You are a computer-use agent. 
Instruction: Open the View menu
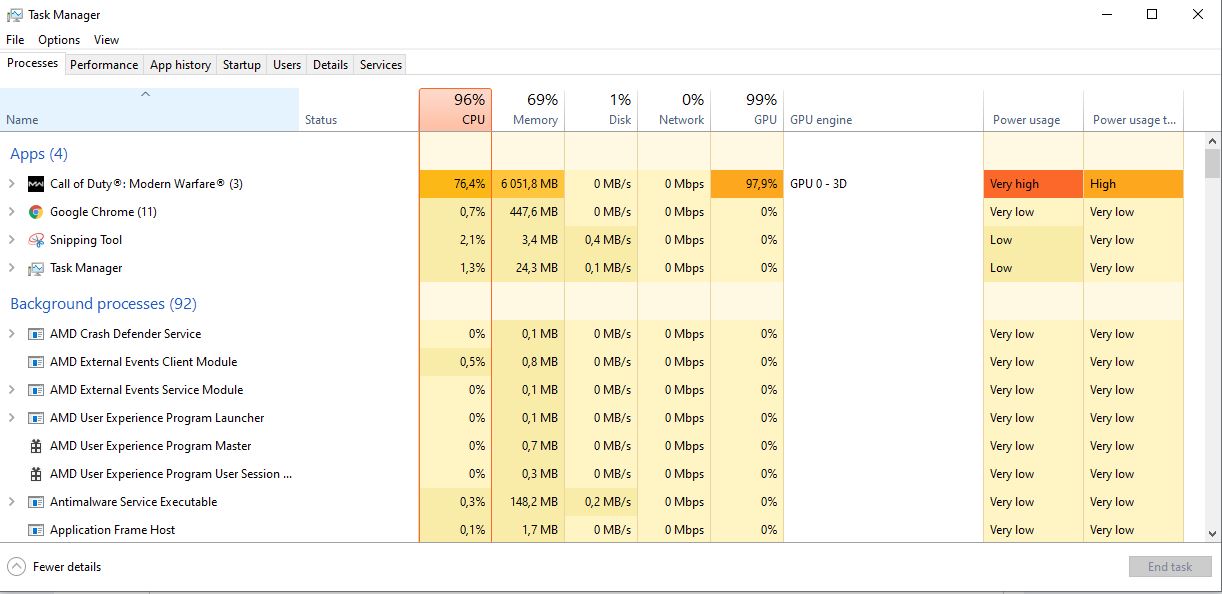click(107, 40)
